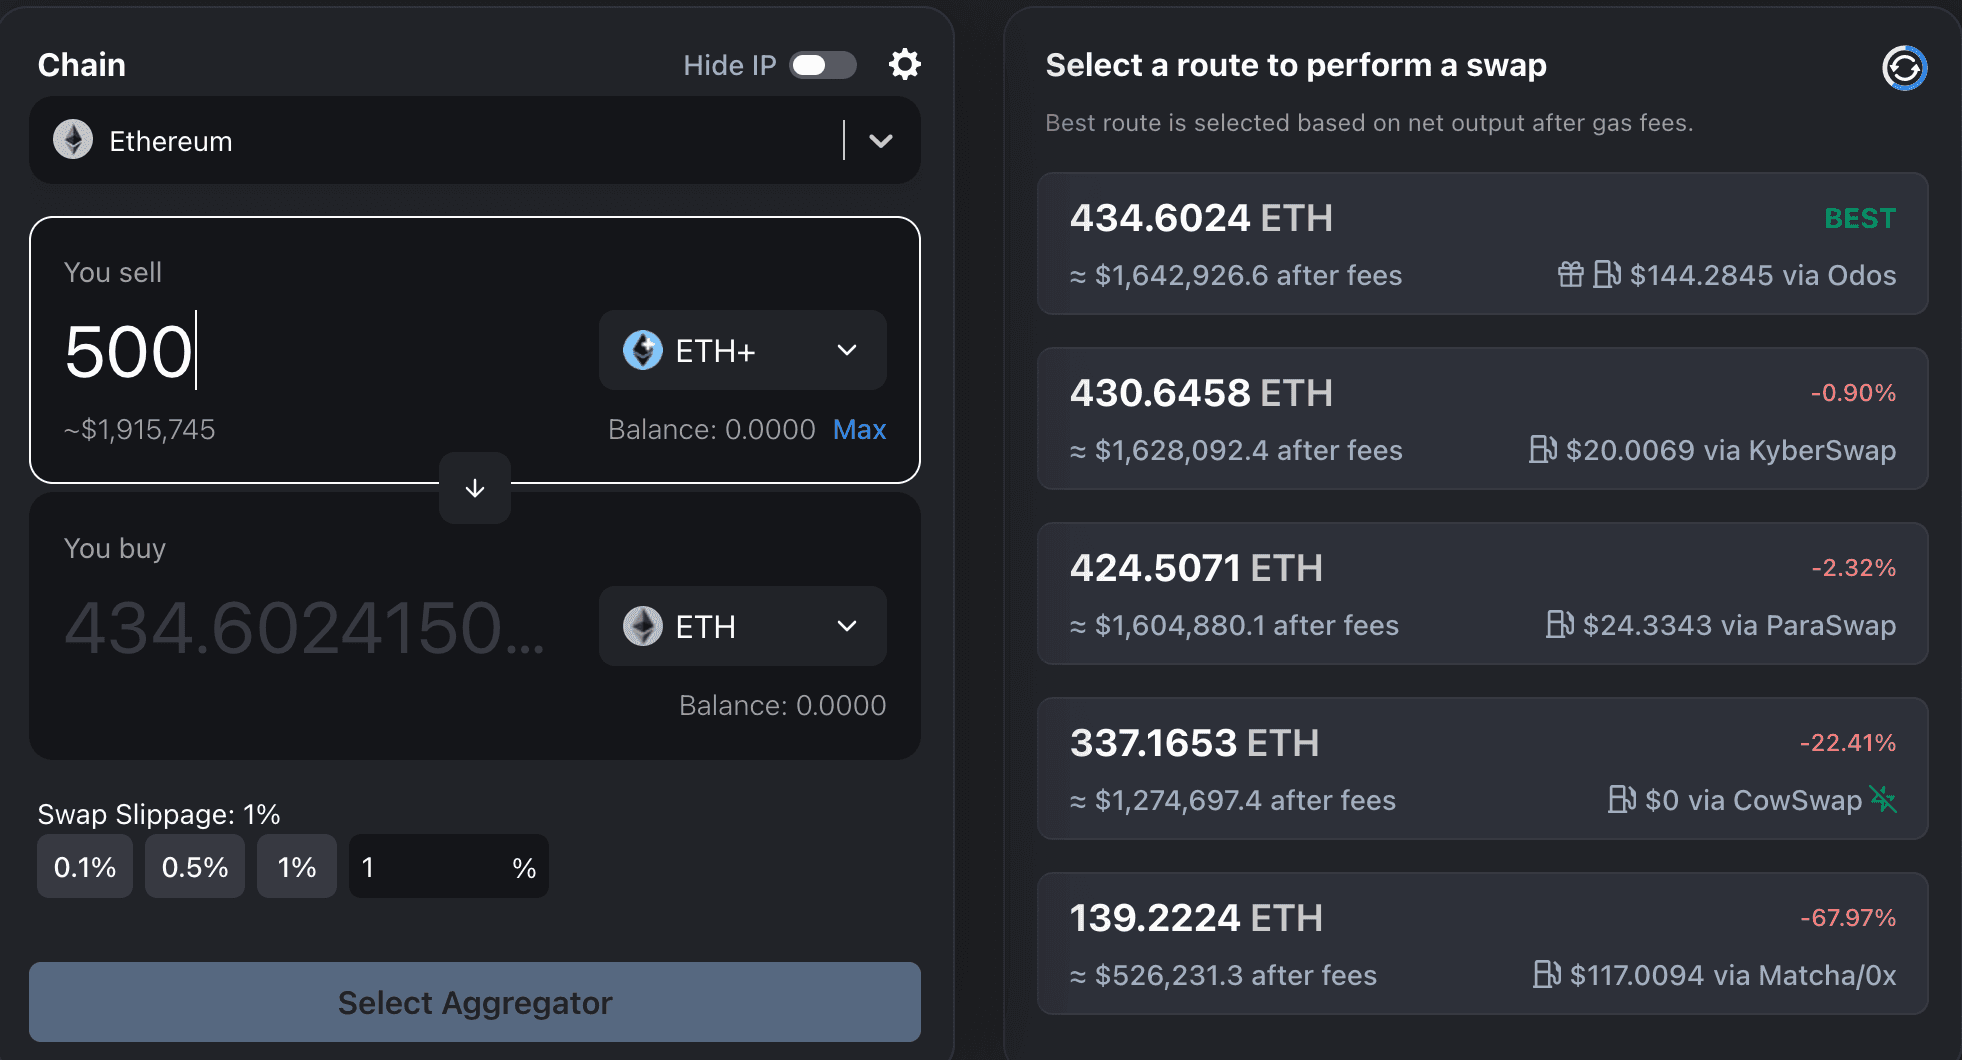
Task: Select the 337.1653 ETH CowSwap route
Action: [1482, 769]
